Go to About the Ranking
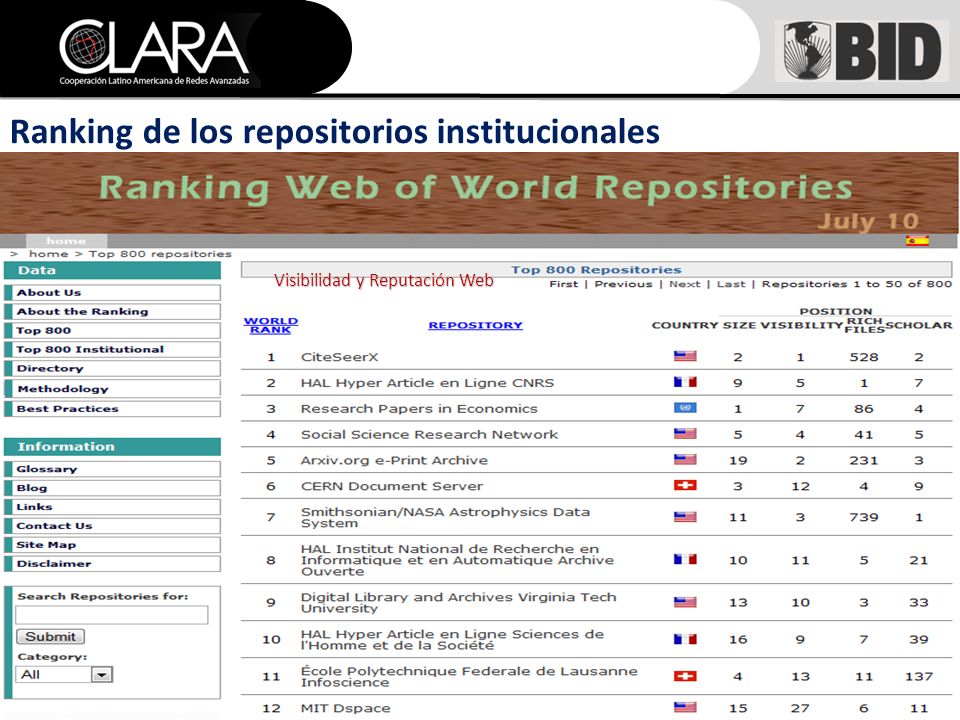 click(113, 312)
